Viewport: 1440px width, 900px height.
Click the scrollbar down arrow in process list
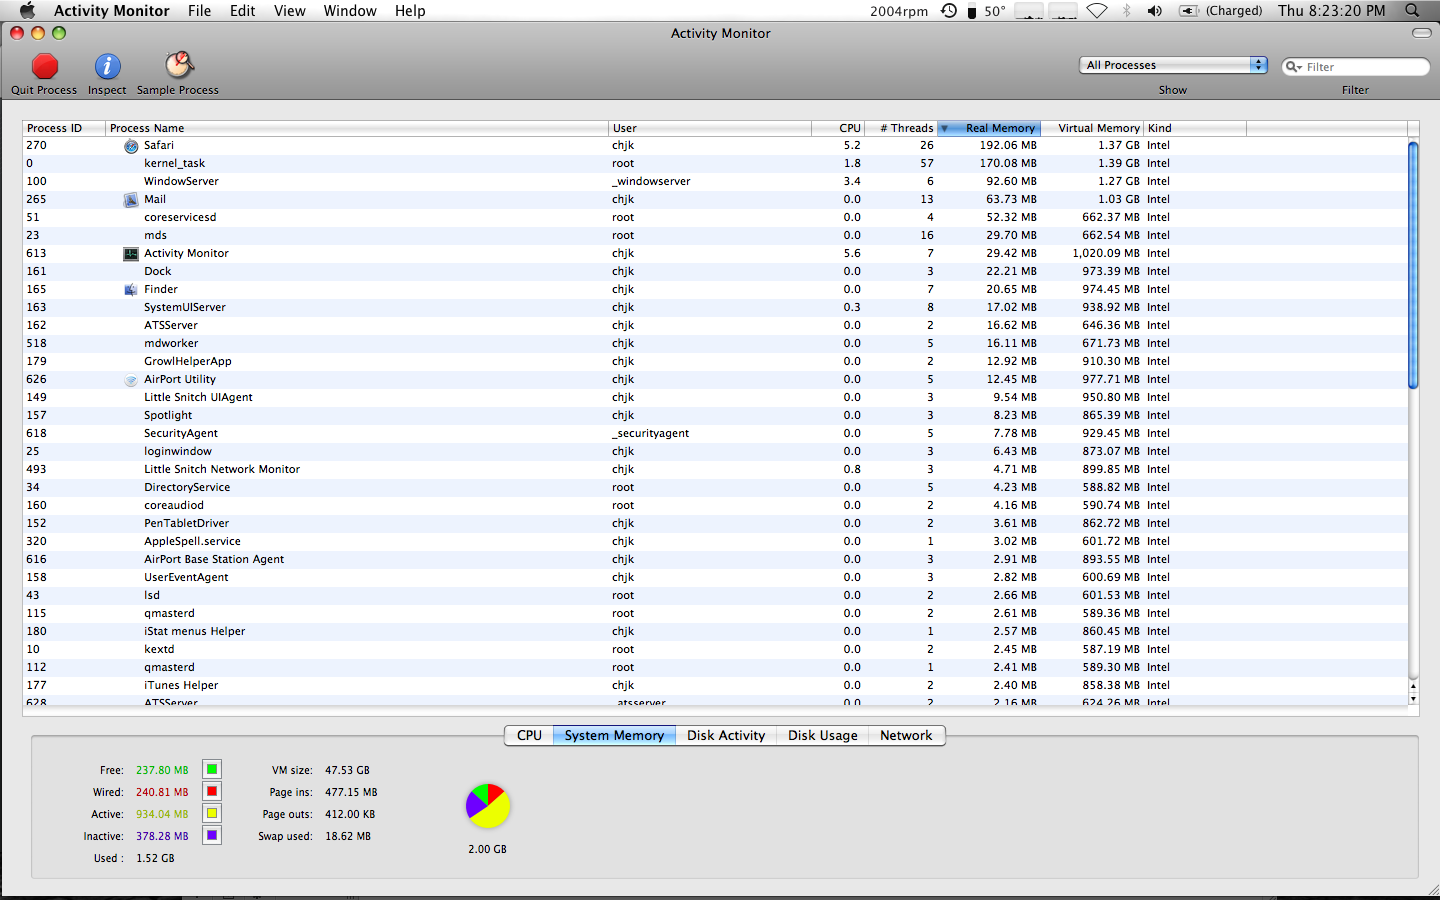(x=1413, y=698)
